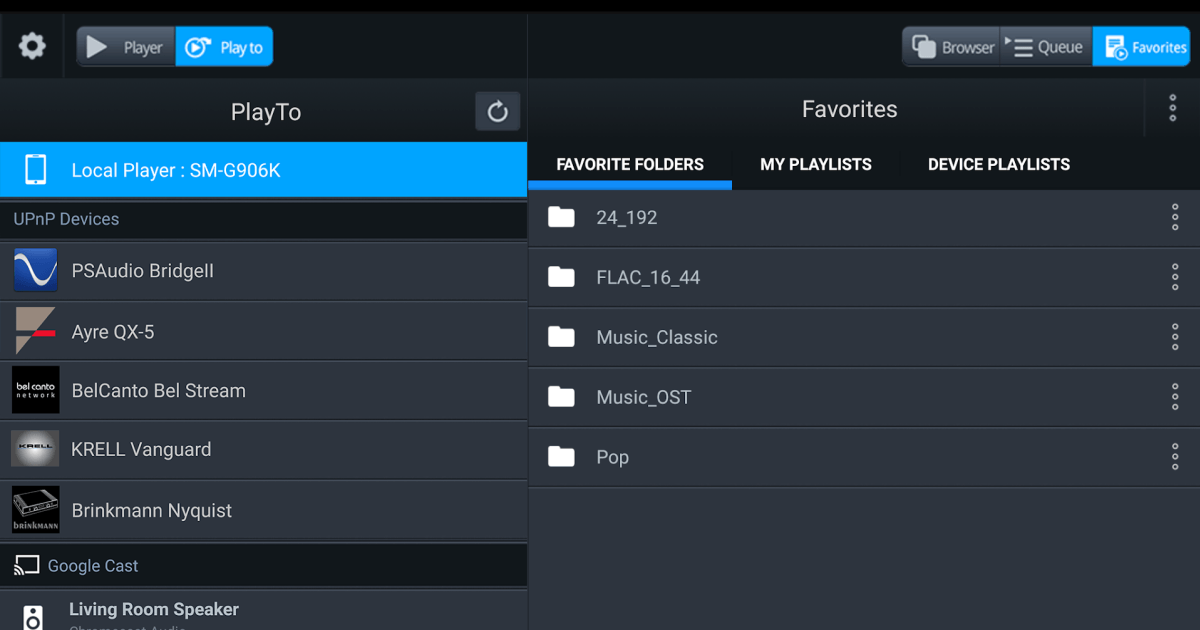The image size is (1200, 630).
Task: Select Local Player SM-G906K phone icon
Action: (x=36, y=170)
